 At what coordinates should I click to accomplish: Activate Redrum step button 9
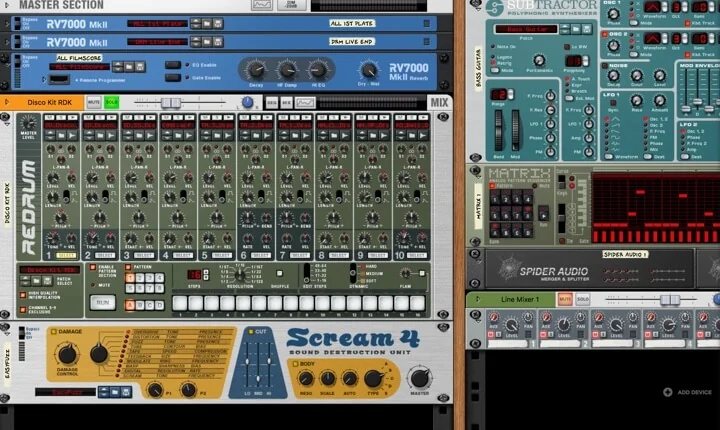306,304
